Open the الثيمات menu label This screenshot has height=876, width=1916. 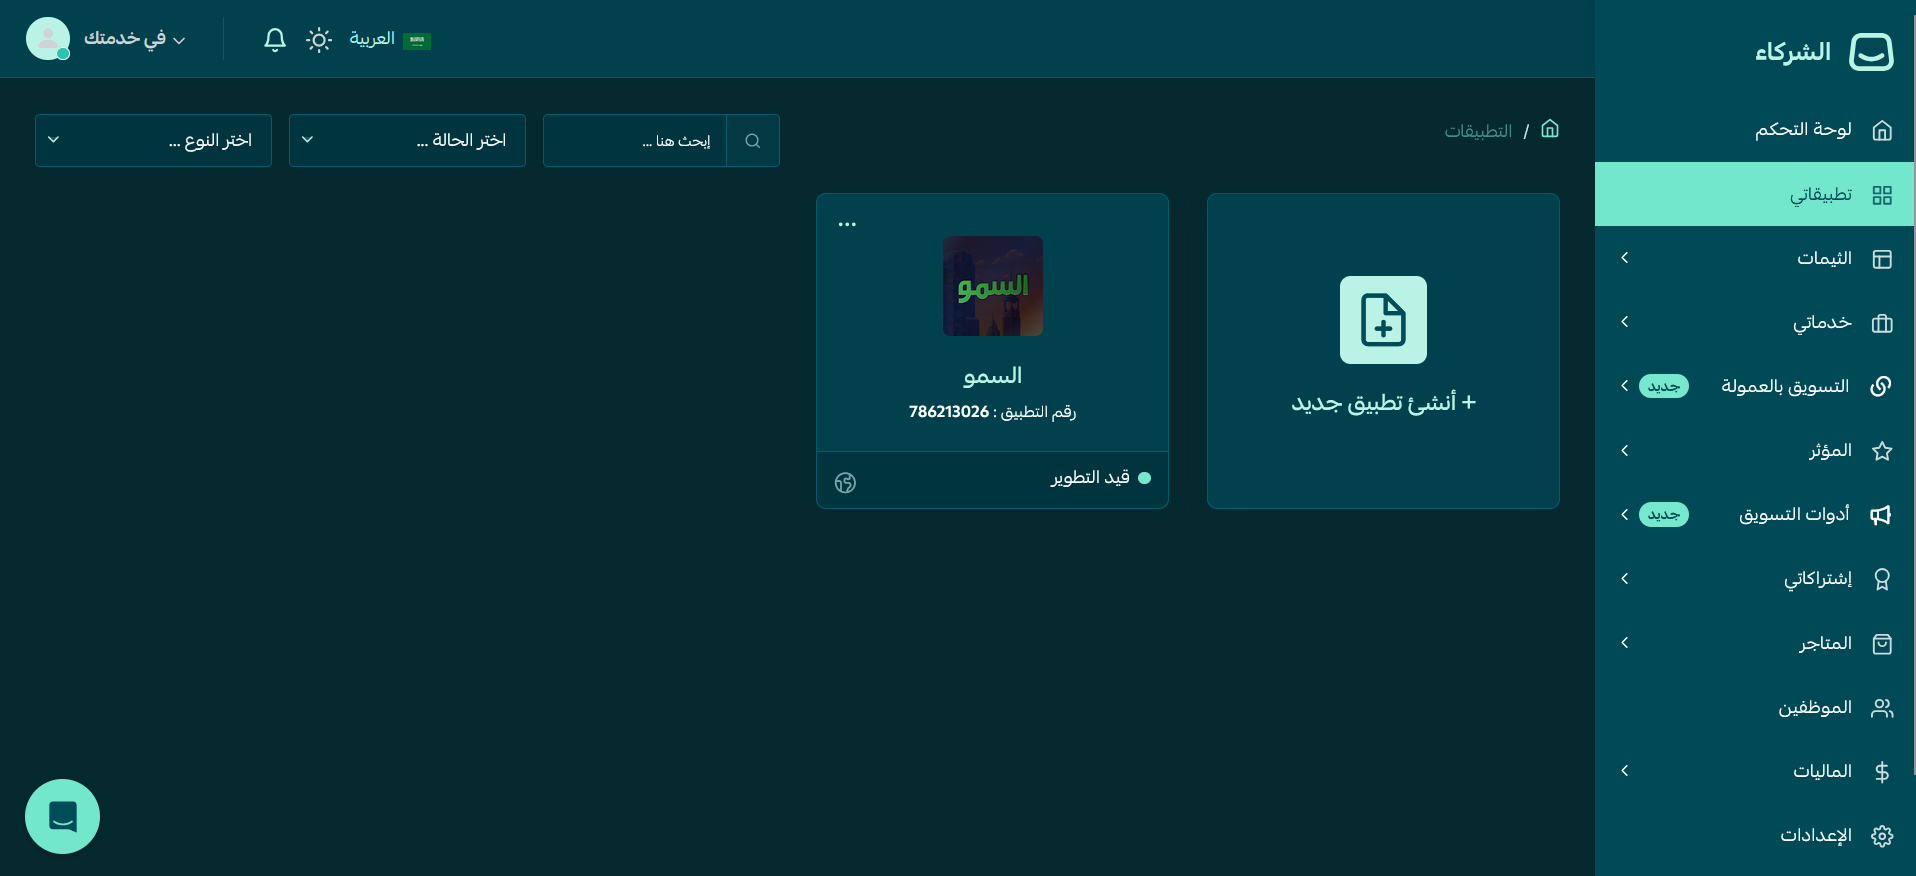(x=1824, y=259)
